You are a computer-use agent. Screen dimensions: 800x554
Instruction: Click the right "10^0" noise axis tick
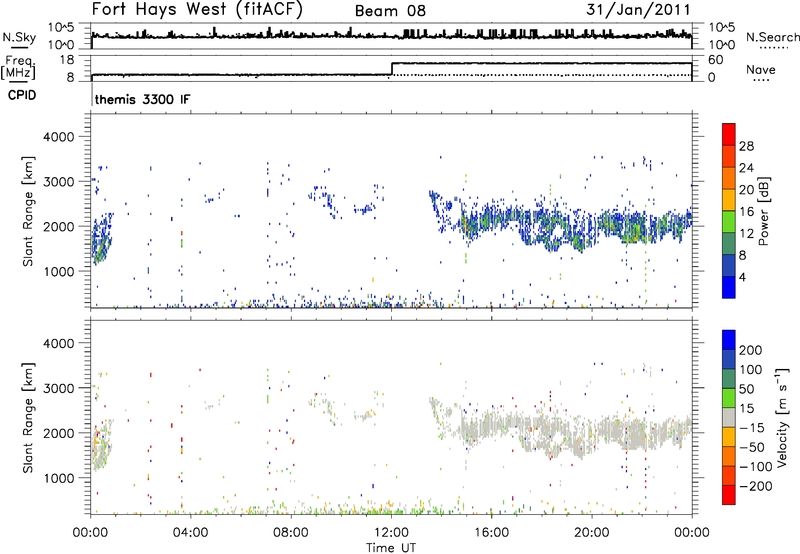tap(721, 45)
